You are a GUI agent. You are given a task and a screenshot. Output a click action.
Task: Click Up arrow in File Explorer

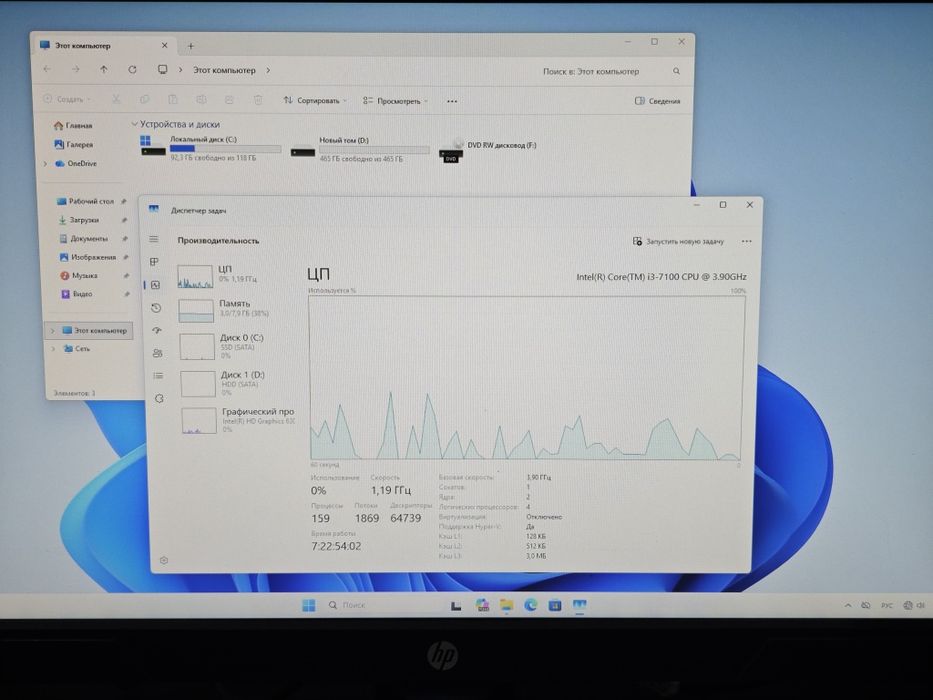pyautogui.click(x=104, y=70)
